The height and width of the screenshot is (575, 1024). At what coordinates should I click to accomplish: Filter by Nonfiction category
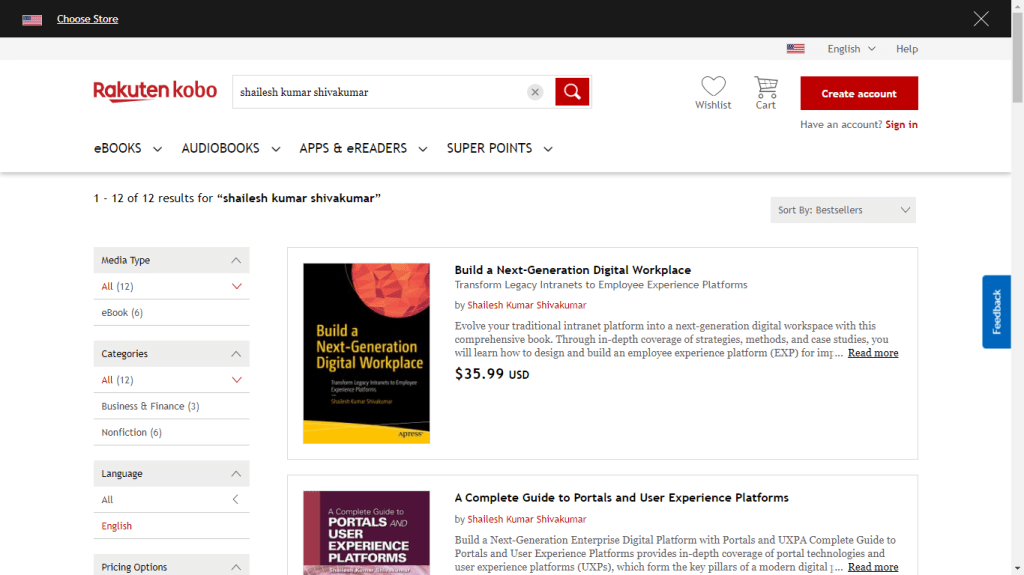(x=131, y=432)
